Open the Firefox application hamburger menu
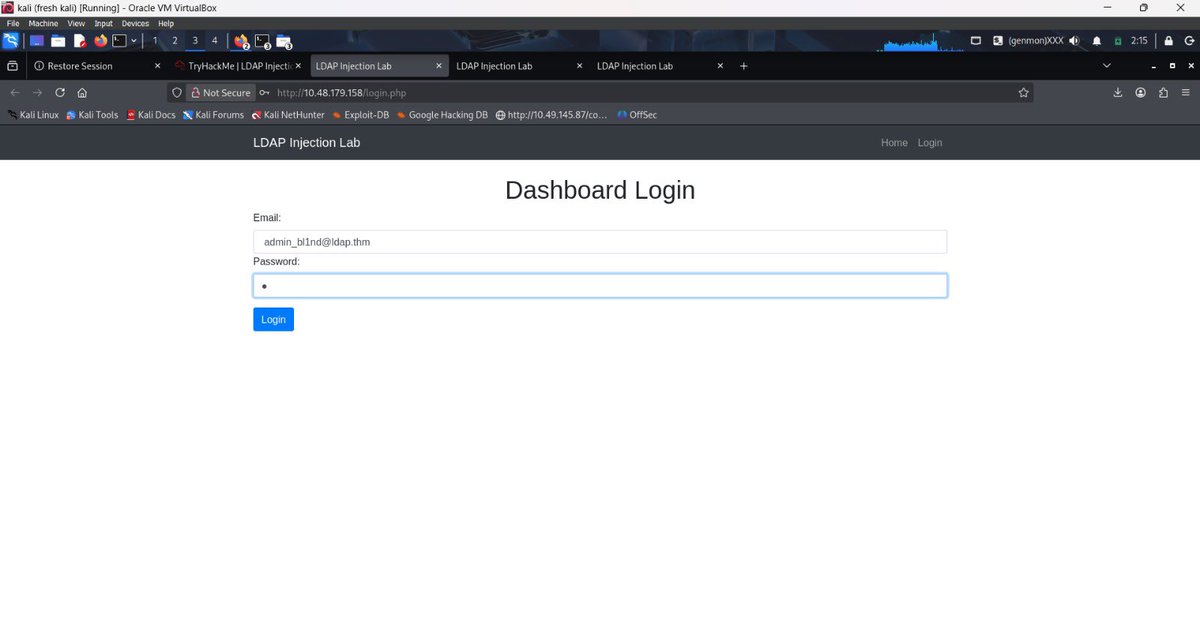This screenshot has width=1200, height=618. pos(1185,92)
